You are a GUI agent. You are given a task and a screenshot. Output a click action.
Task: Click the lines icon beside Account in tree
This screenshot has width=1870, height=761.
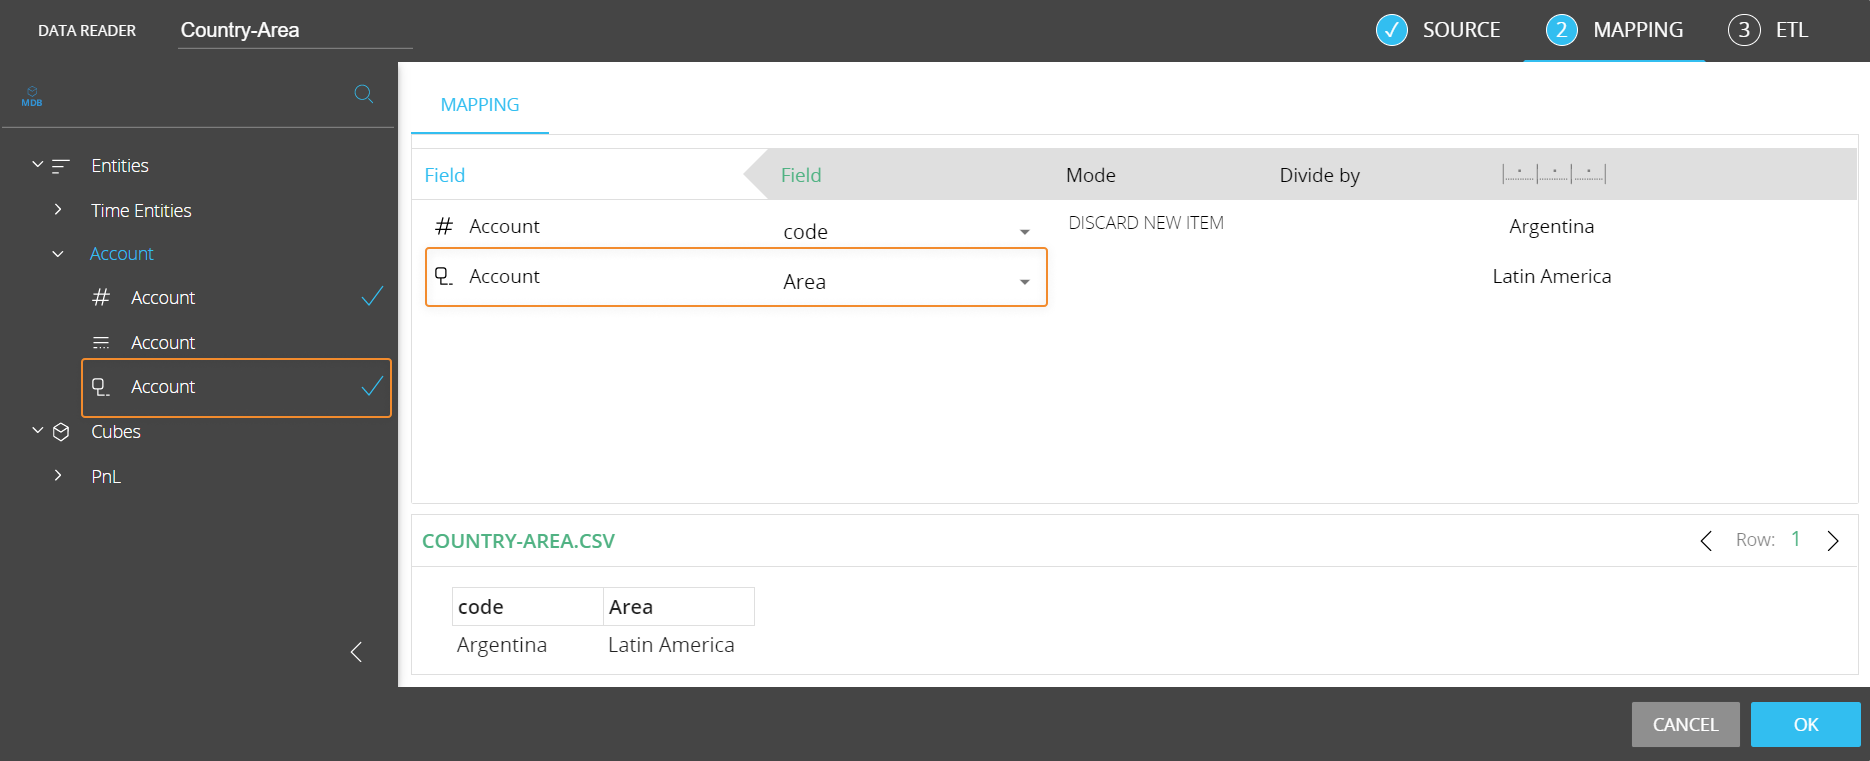coord(101,343)
